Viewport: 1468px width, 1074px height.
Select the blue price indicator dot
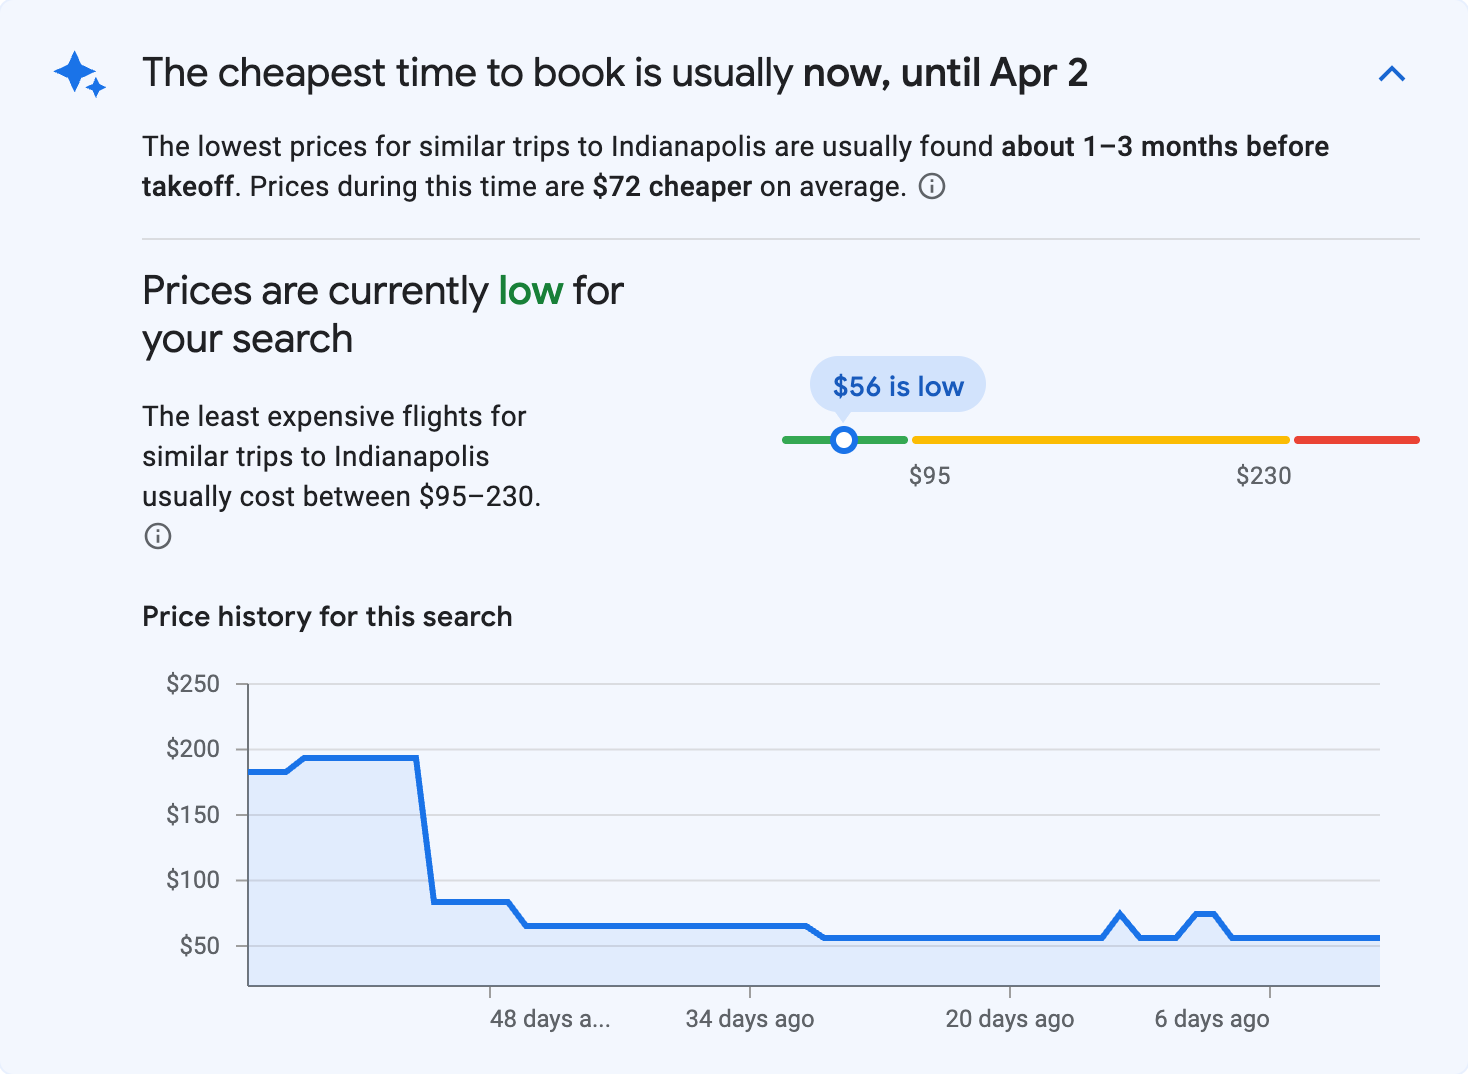point(844,439)
